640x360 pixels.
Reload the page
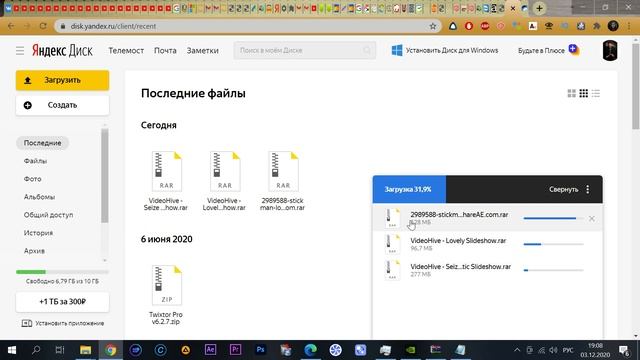[43, 26]
